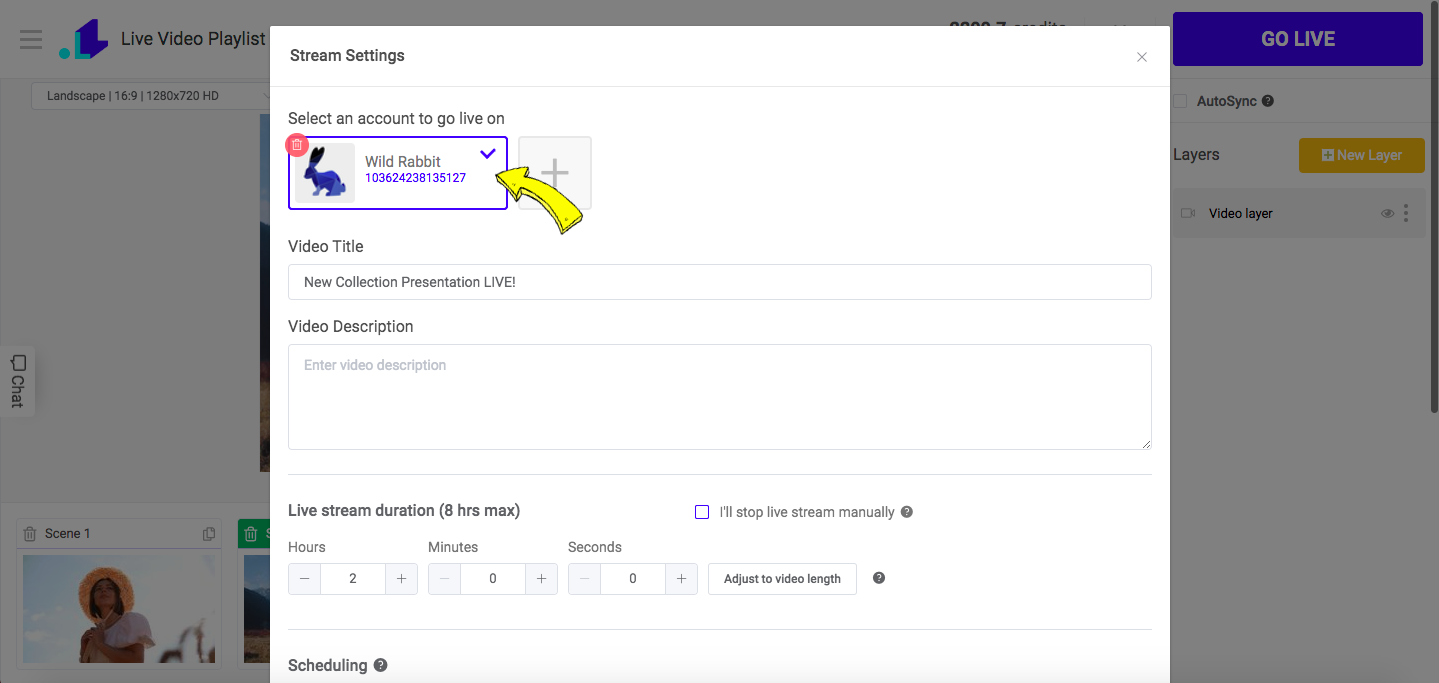Click the Video Description text area
The image size is (1439, 683).
[x=720, y=397]
